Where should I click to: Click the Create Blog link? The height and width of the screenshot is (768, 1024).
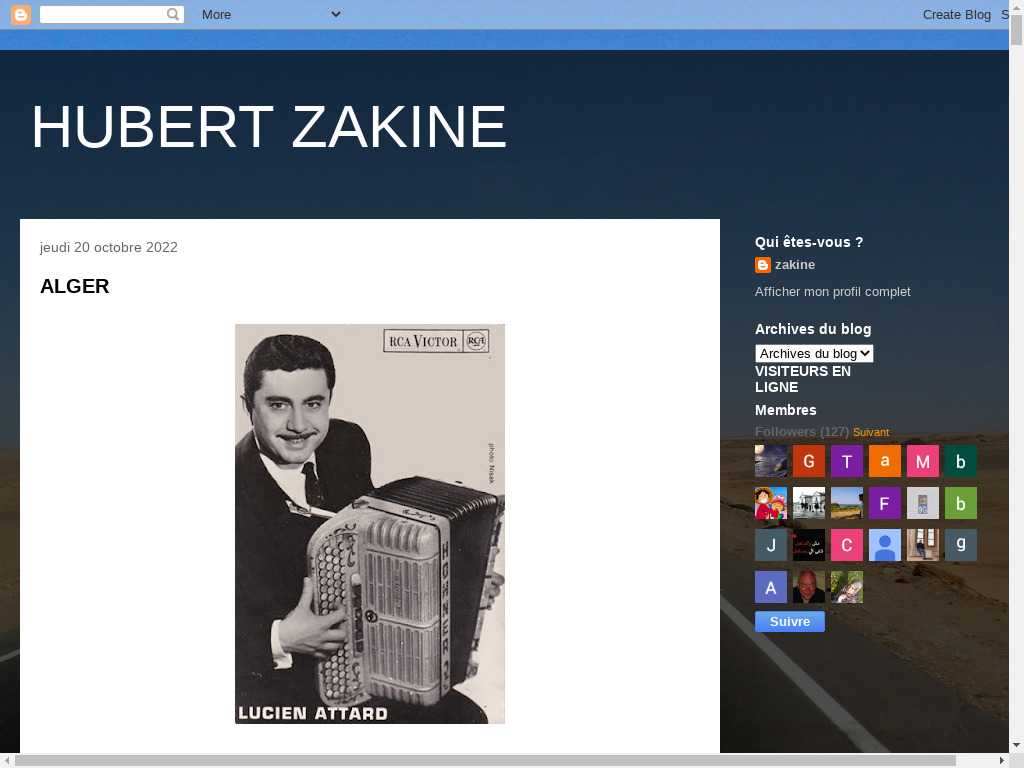coord(956,14)
